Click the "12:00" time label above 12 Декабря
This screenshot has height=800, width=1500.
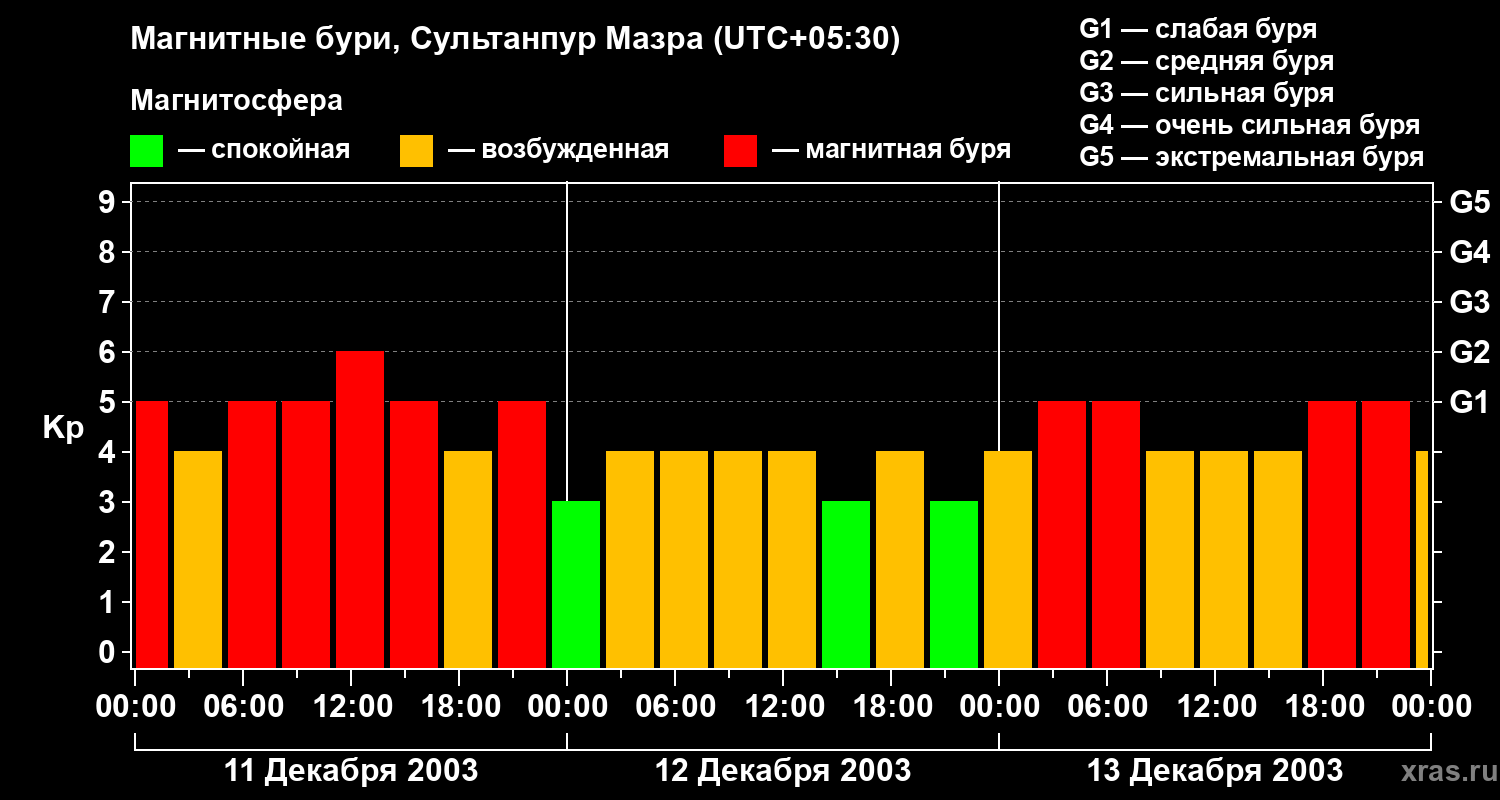(x=783, y=706)
